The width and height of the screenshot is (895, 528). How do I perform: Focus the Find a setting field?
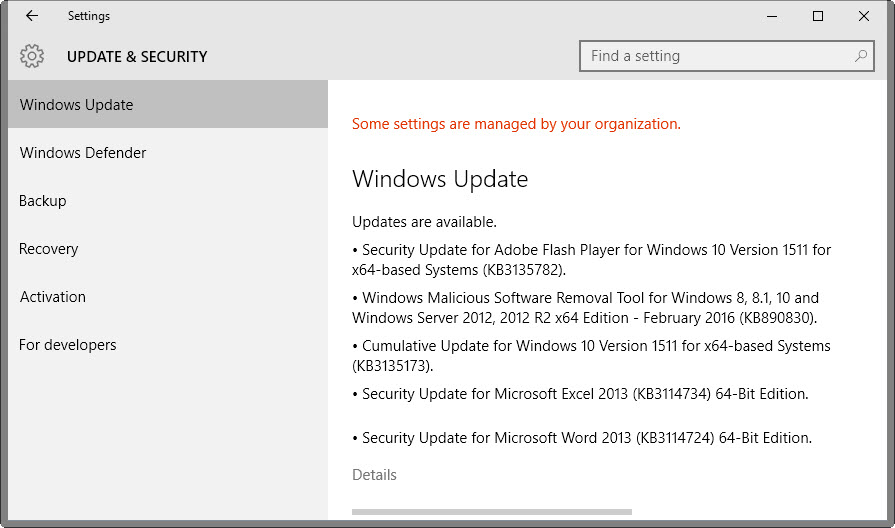coord(727,56)
